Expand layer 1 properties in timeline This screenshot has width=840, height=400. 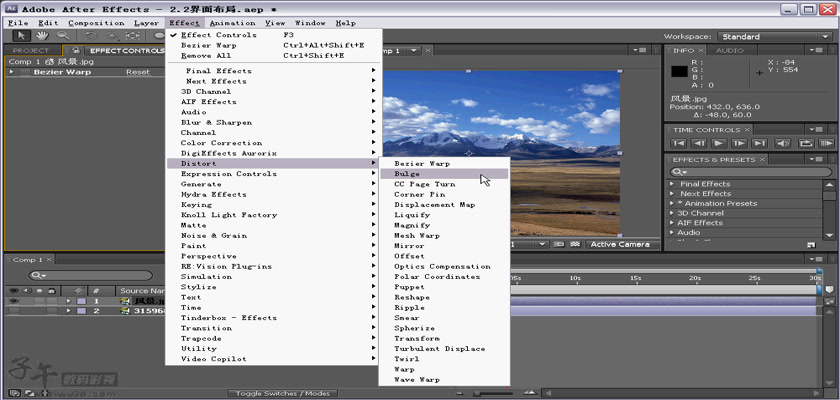[x=69, y=301]
